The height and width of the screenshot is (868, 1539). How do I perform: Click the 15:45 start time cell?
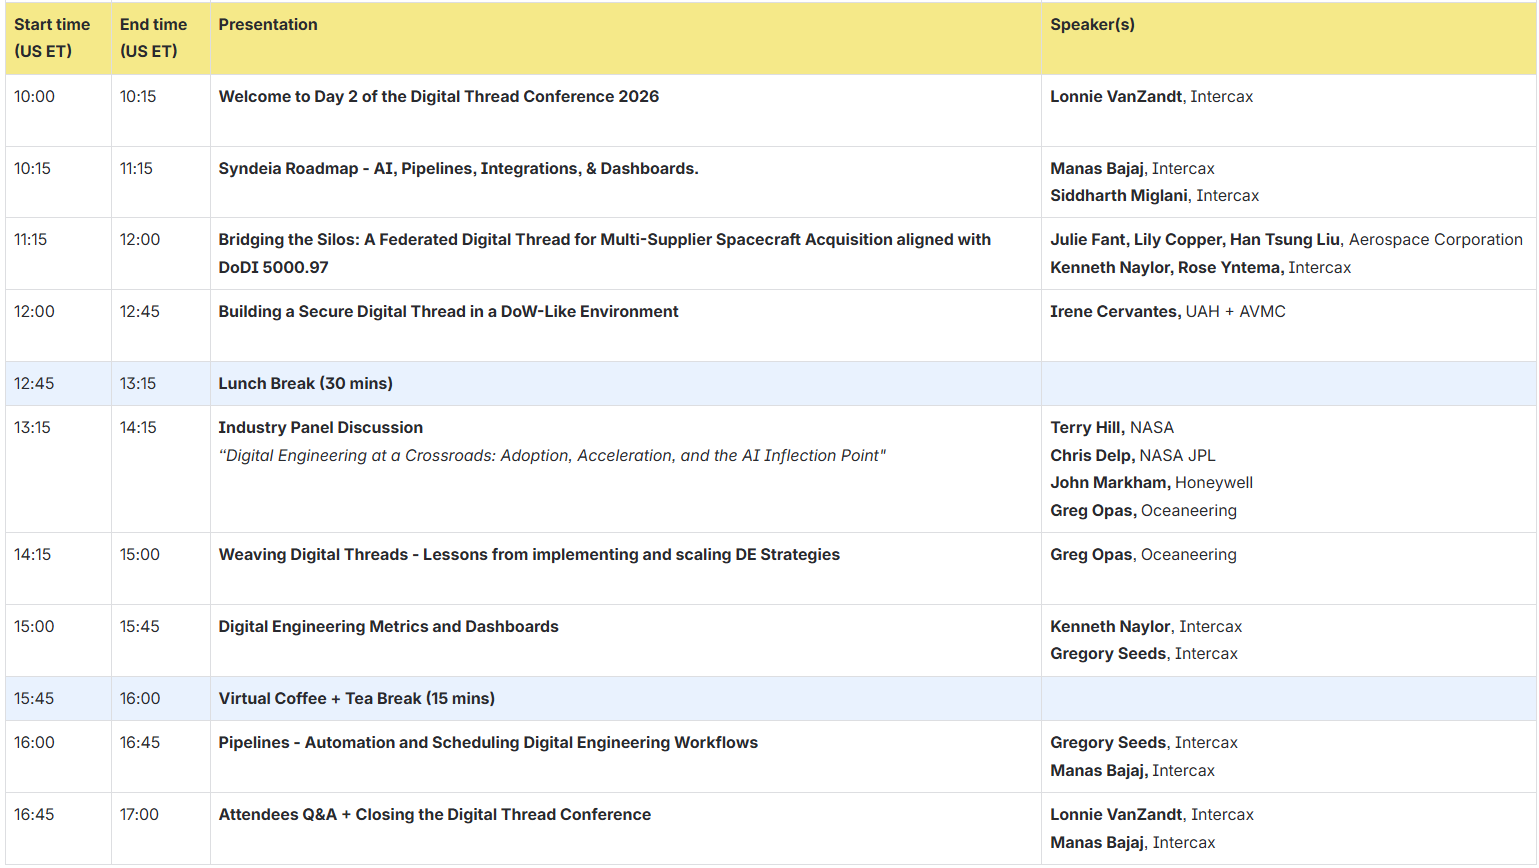click(x=58, y=699)
